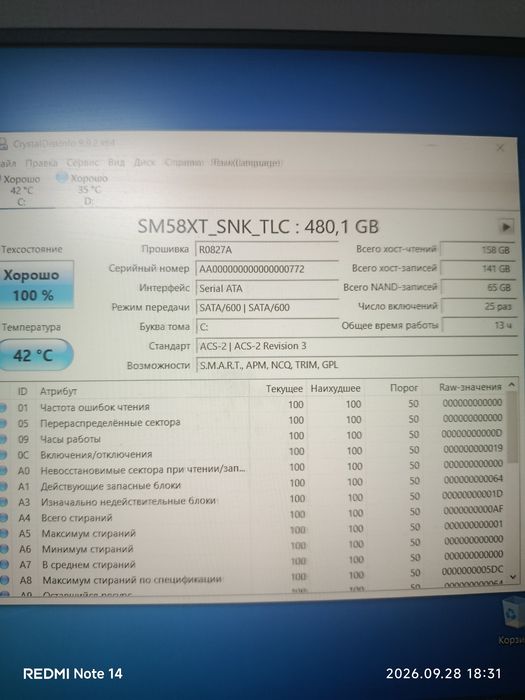This screenshot has width=525, height=700.
Task: Open the Диск menu
Action: pos(144,162)
